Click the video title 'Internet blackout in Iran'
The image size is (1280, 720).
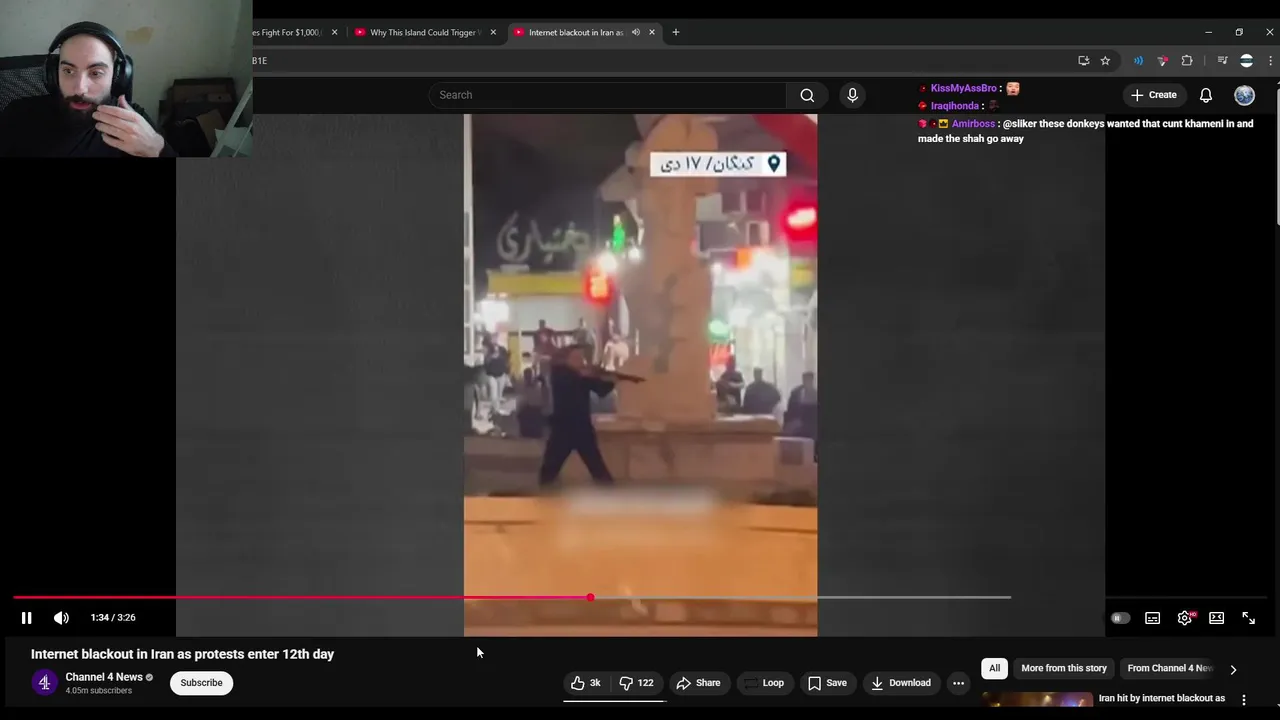pyautogui.click(x=182, y=654)
